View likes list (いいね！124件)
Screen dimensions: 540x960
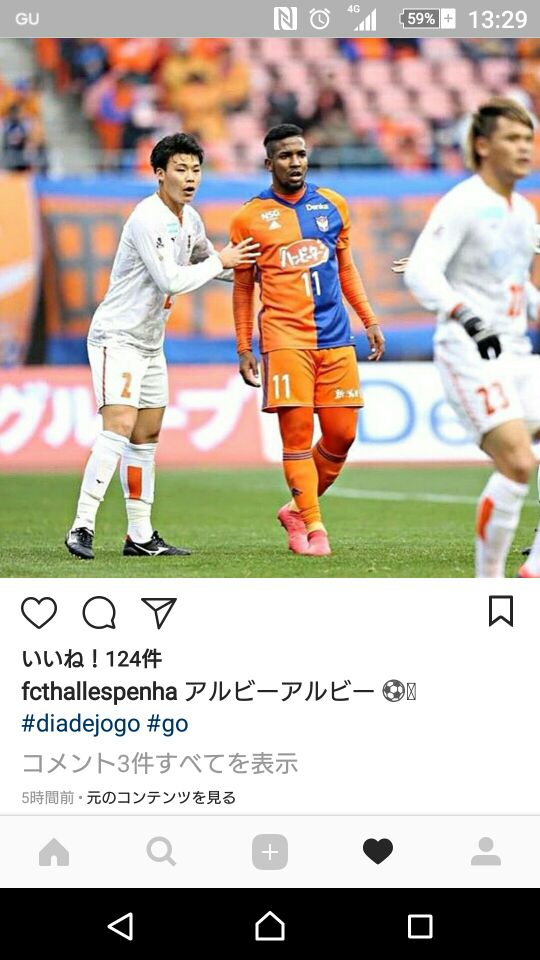pyautogui.click(x=92, y=659)
